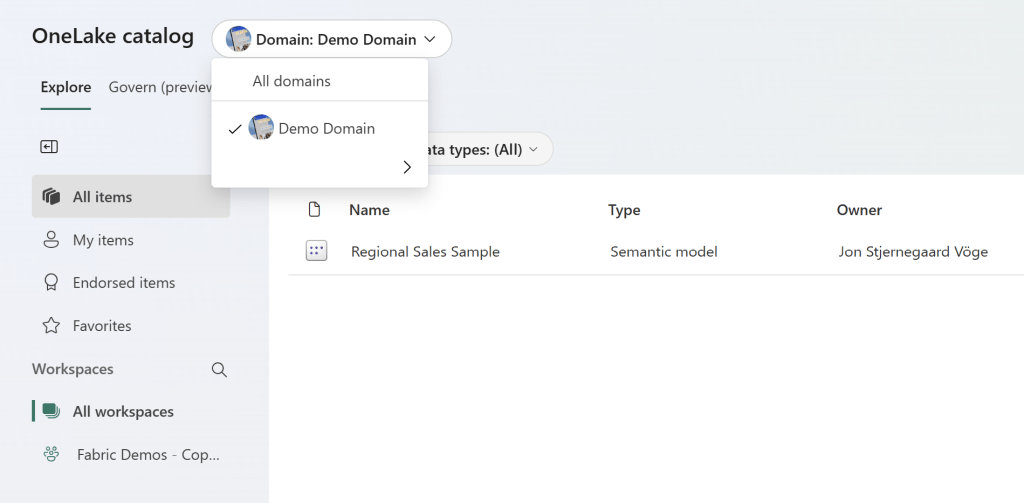
Task: Open the Regional Sales Sample item
Action: (x=425, y=252)
